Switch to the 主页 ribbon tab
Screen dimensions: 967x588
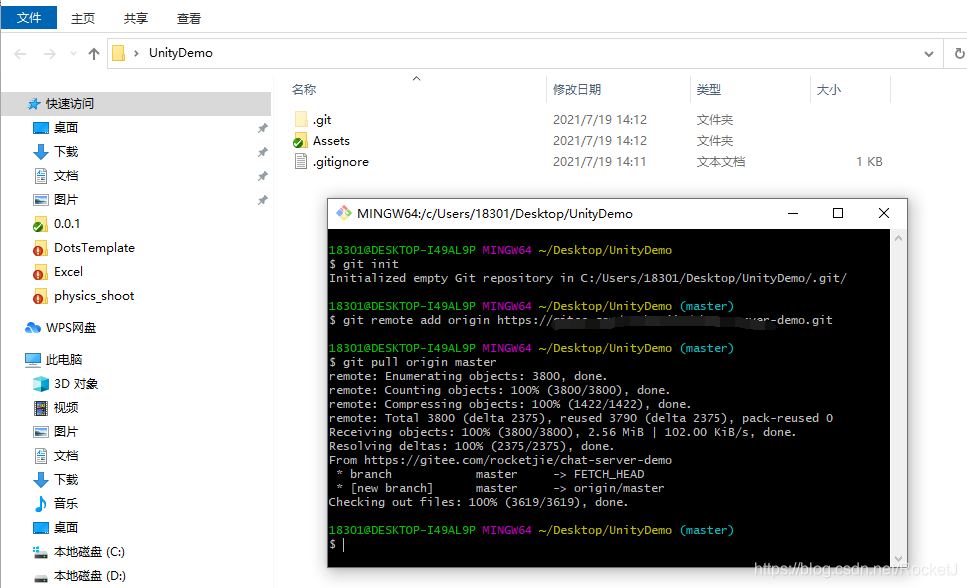point(83,19)
